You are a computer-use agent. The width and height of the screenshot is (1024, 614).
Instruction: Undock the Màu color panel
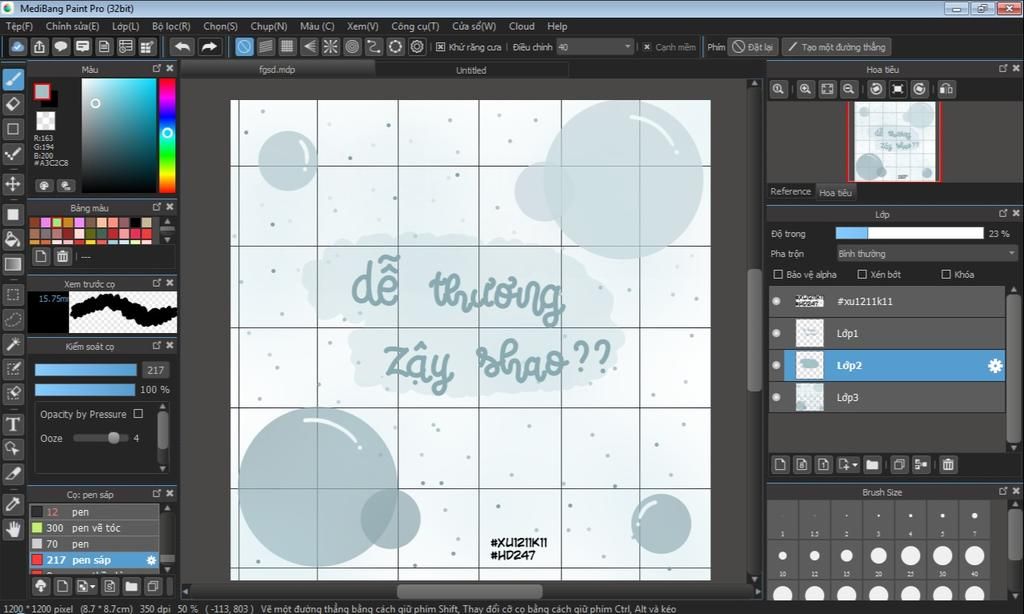pos(157,68)
